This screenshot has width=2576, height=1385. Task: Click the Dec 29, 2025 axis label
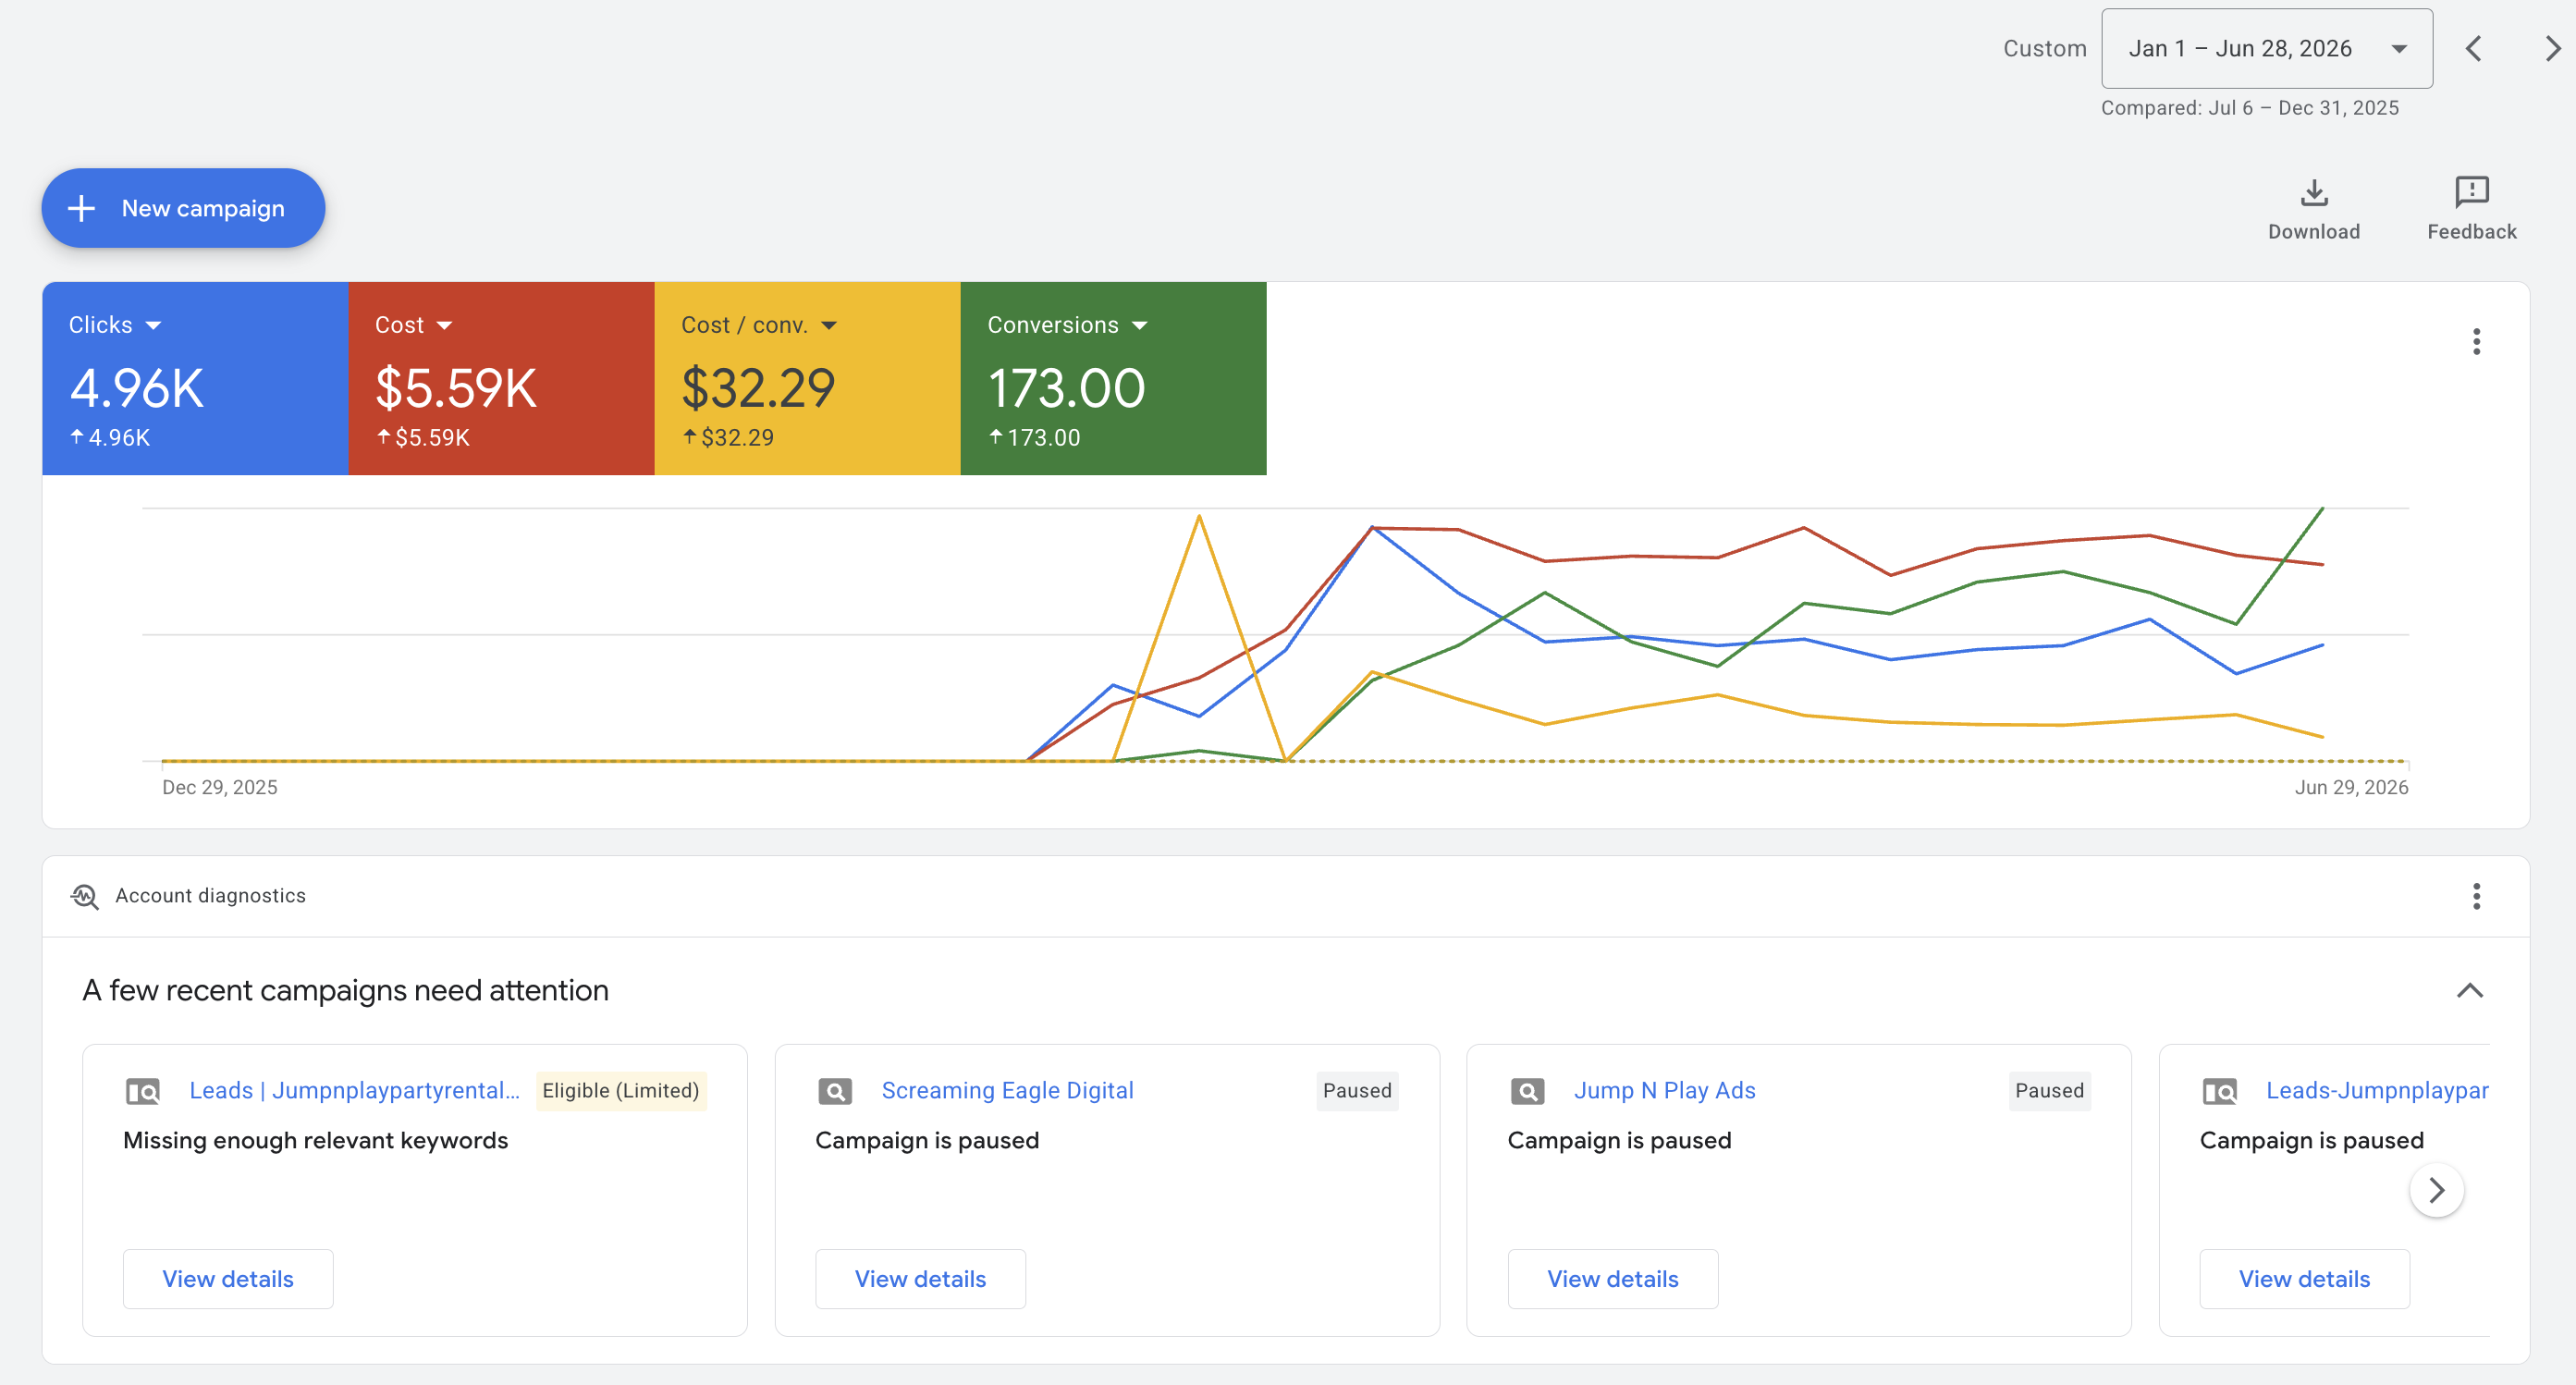click(220, 788)
